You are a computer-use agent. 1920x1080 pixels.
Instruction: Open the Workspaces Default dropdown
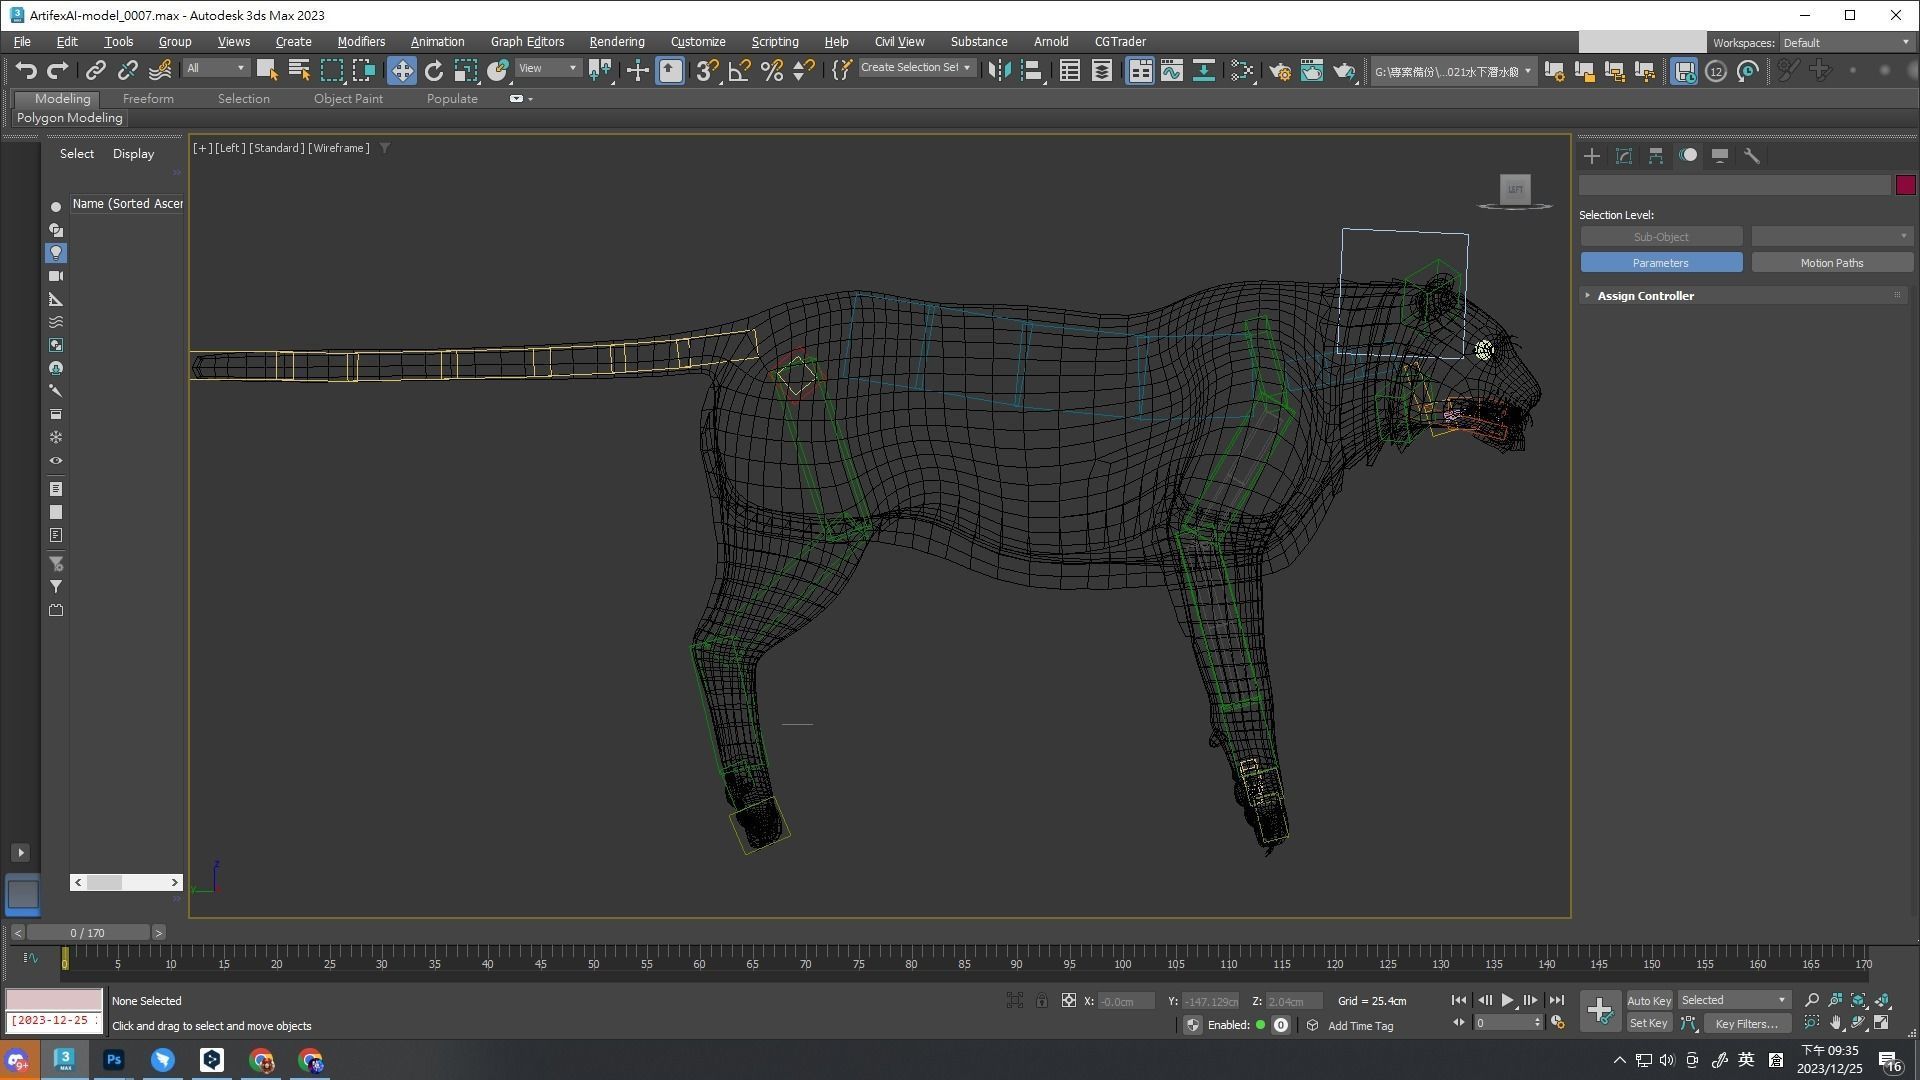tap(1846, 43)
